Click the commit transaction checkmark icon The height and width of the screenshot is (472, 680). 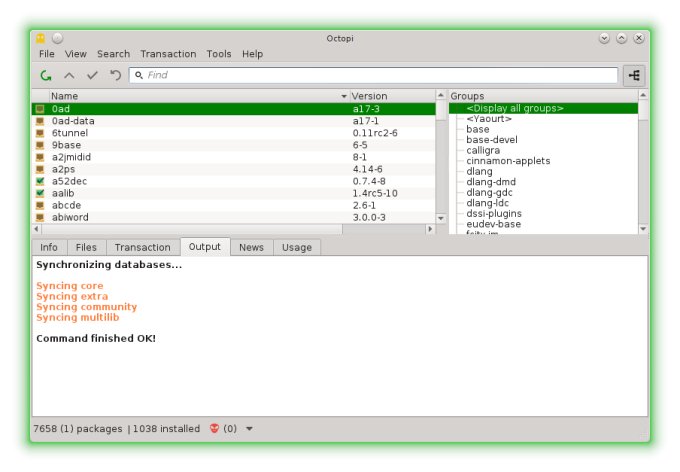pyautogui.click(x=92, y=75)
